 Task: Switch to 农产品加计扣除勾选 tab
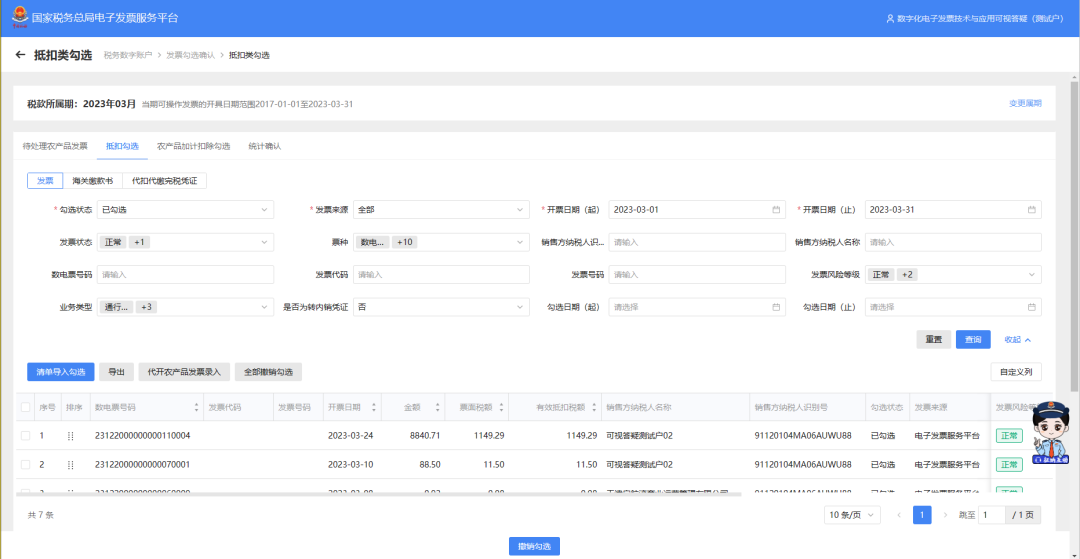point(194,146)
